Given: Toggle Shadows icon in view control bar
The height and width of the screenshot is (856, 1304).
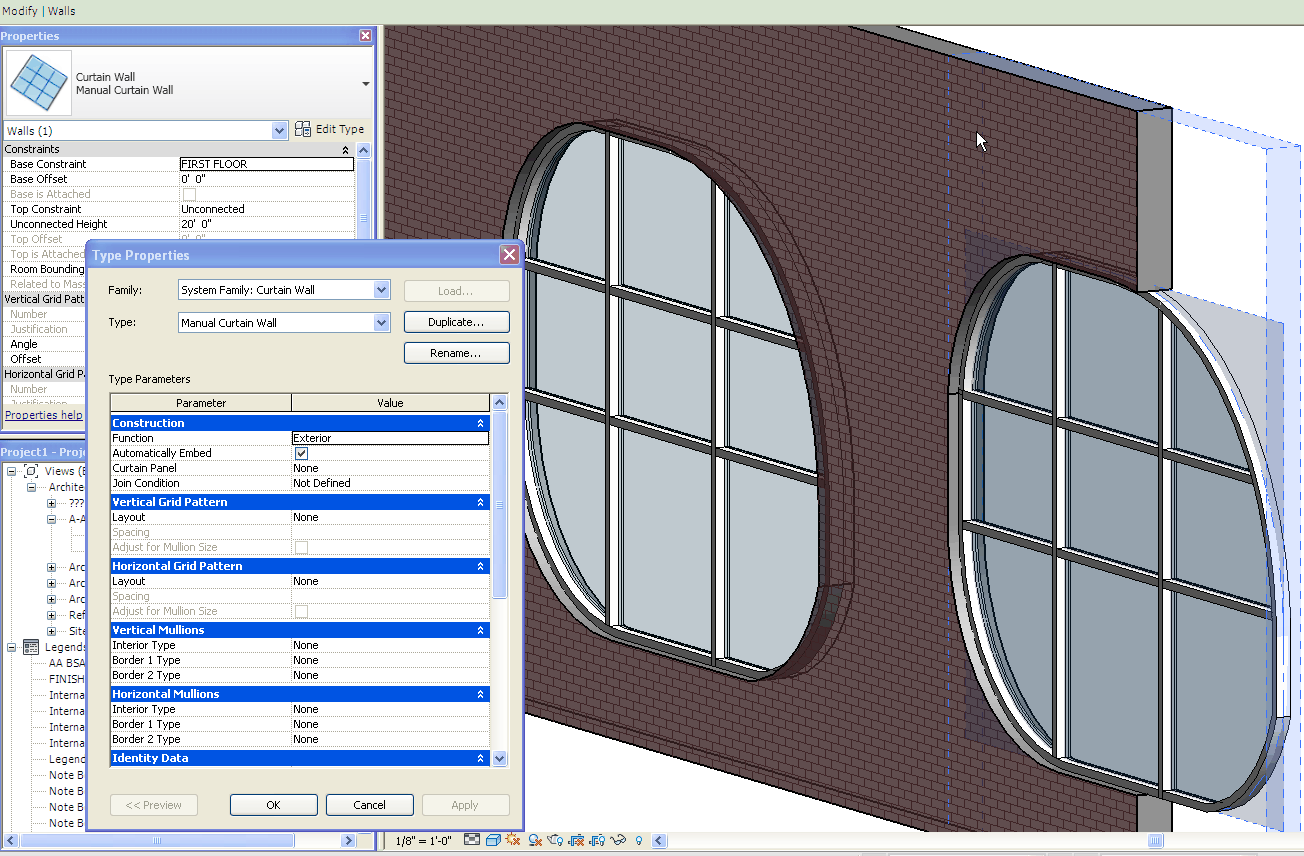Looking at the screenshot, I should [536, 840].
